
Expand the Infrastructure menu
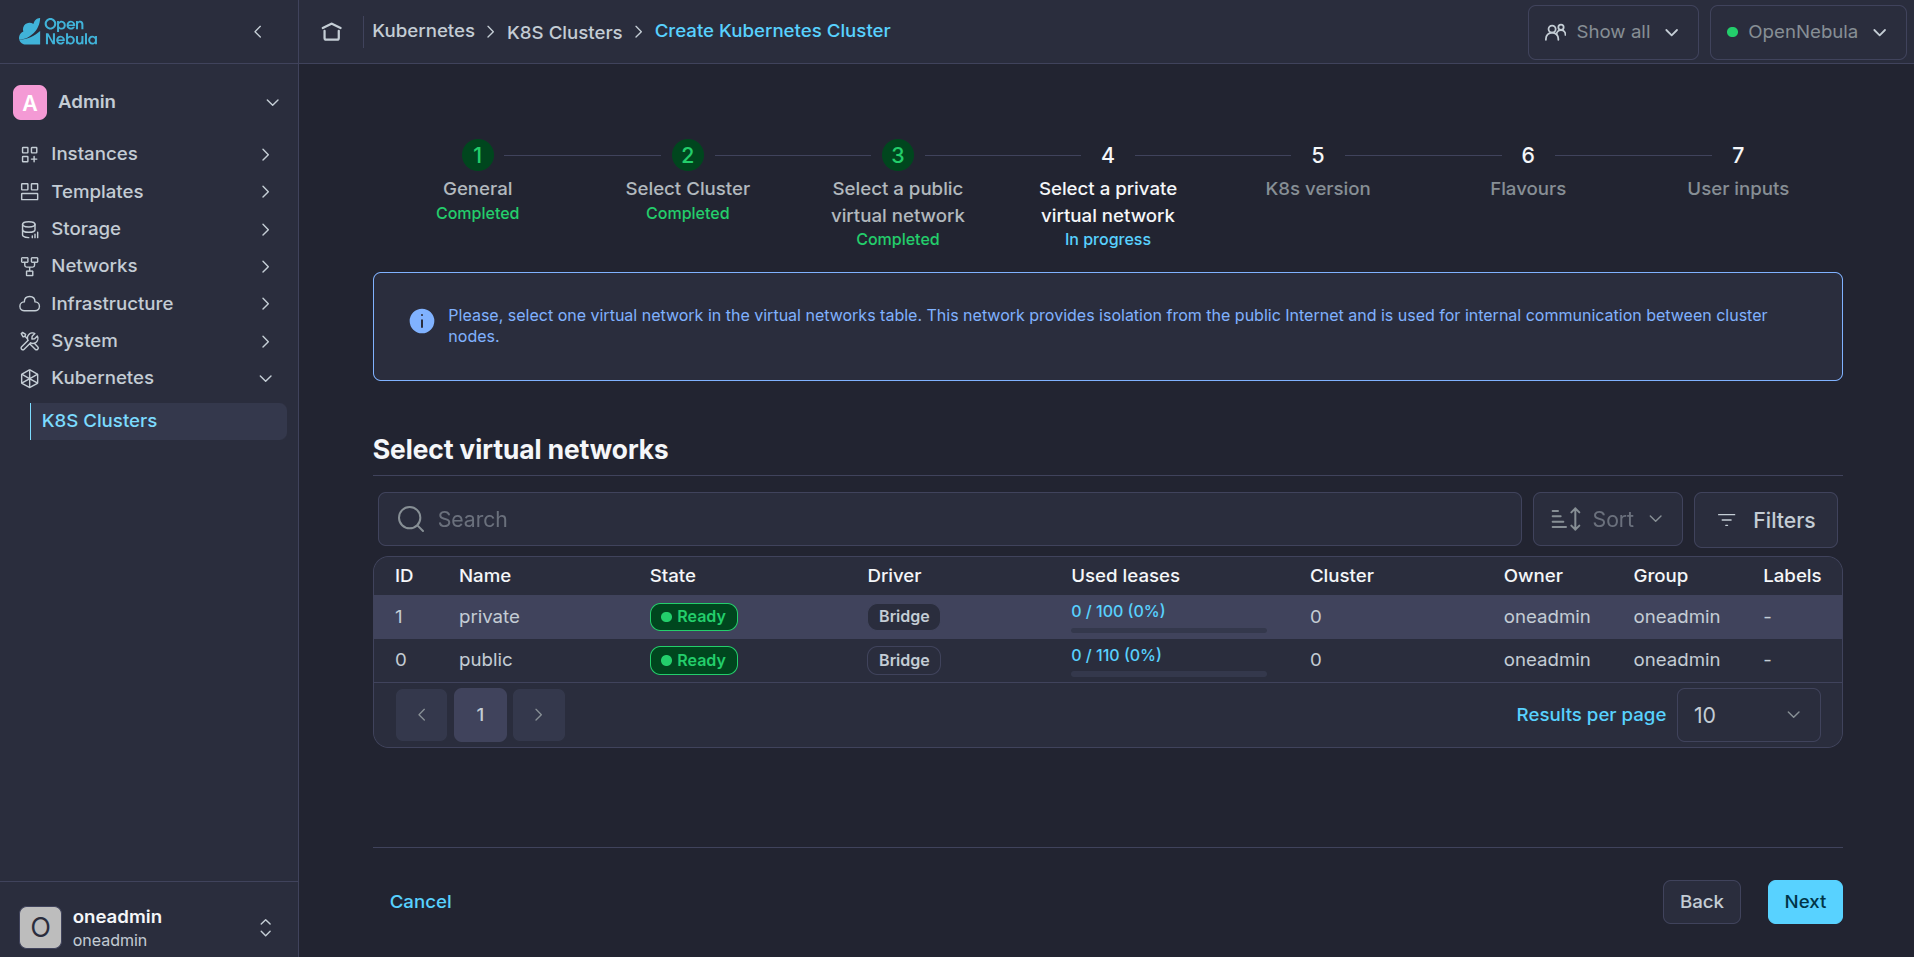click(265, 303)
